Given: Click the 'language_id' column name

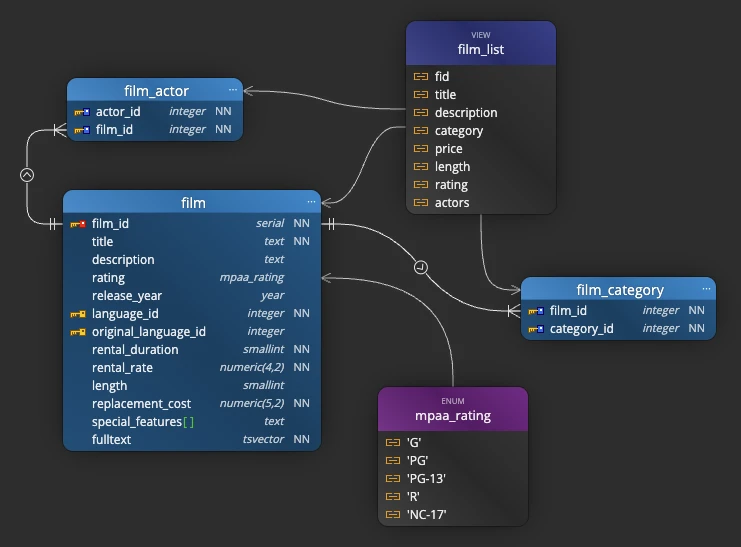Looking at the screenshot, I should pos(125,314).
